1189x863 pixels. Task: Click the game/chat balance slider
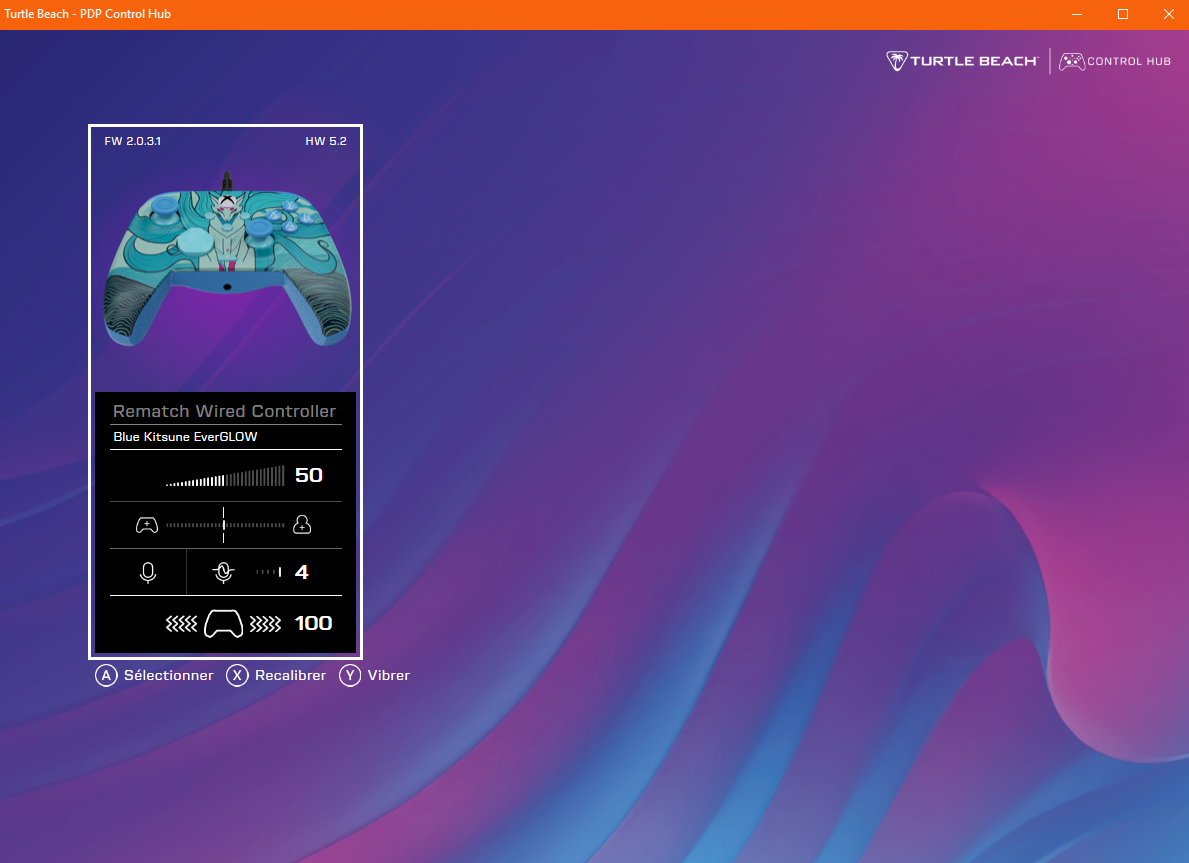224,525
